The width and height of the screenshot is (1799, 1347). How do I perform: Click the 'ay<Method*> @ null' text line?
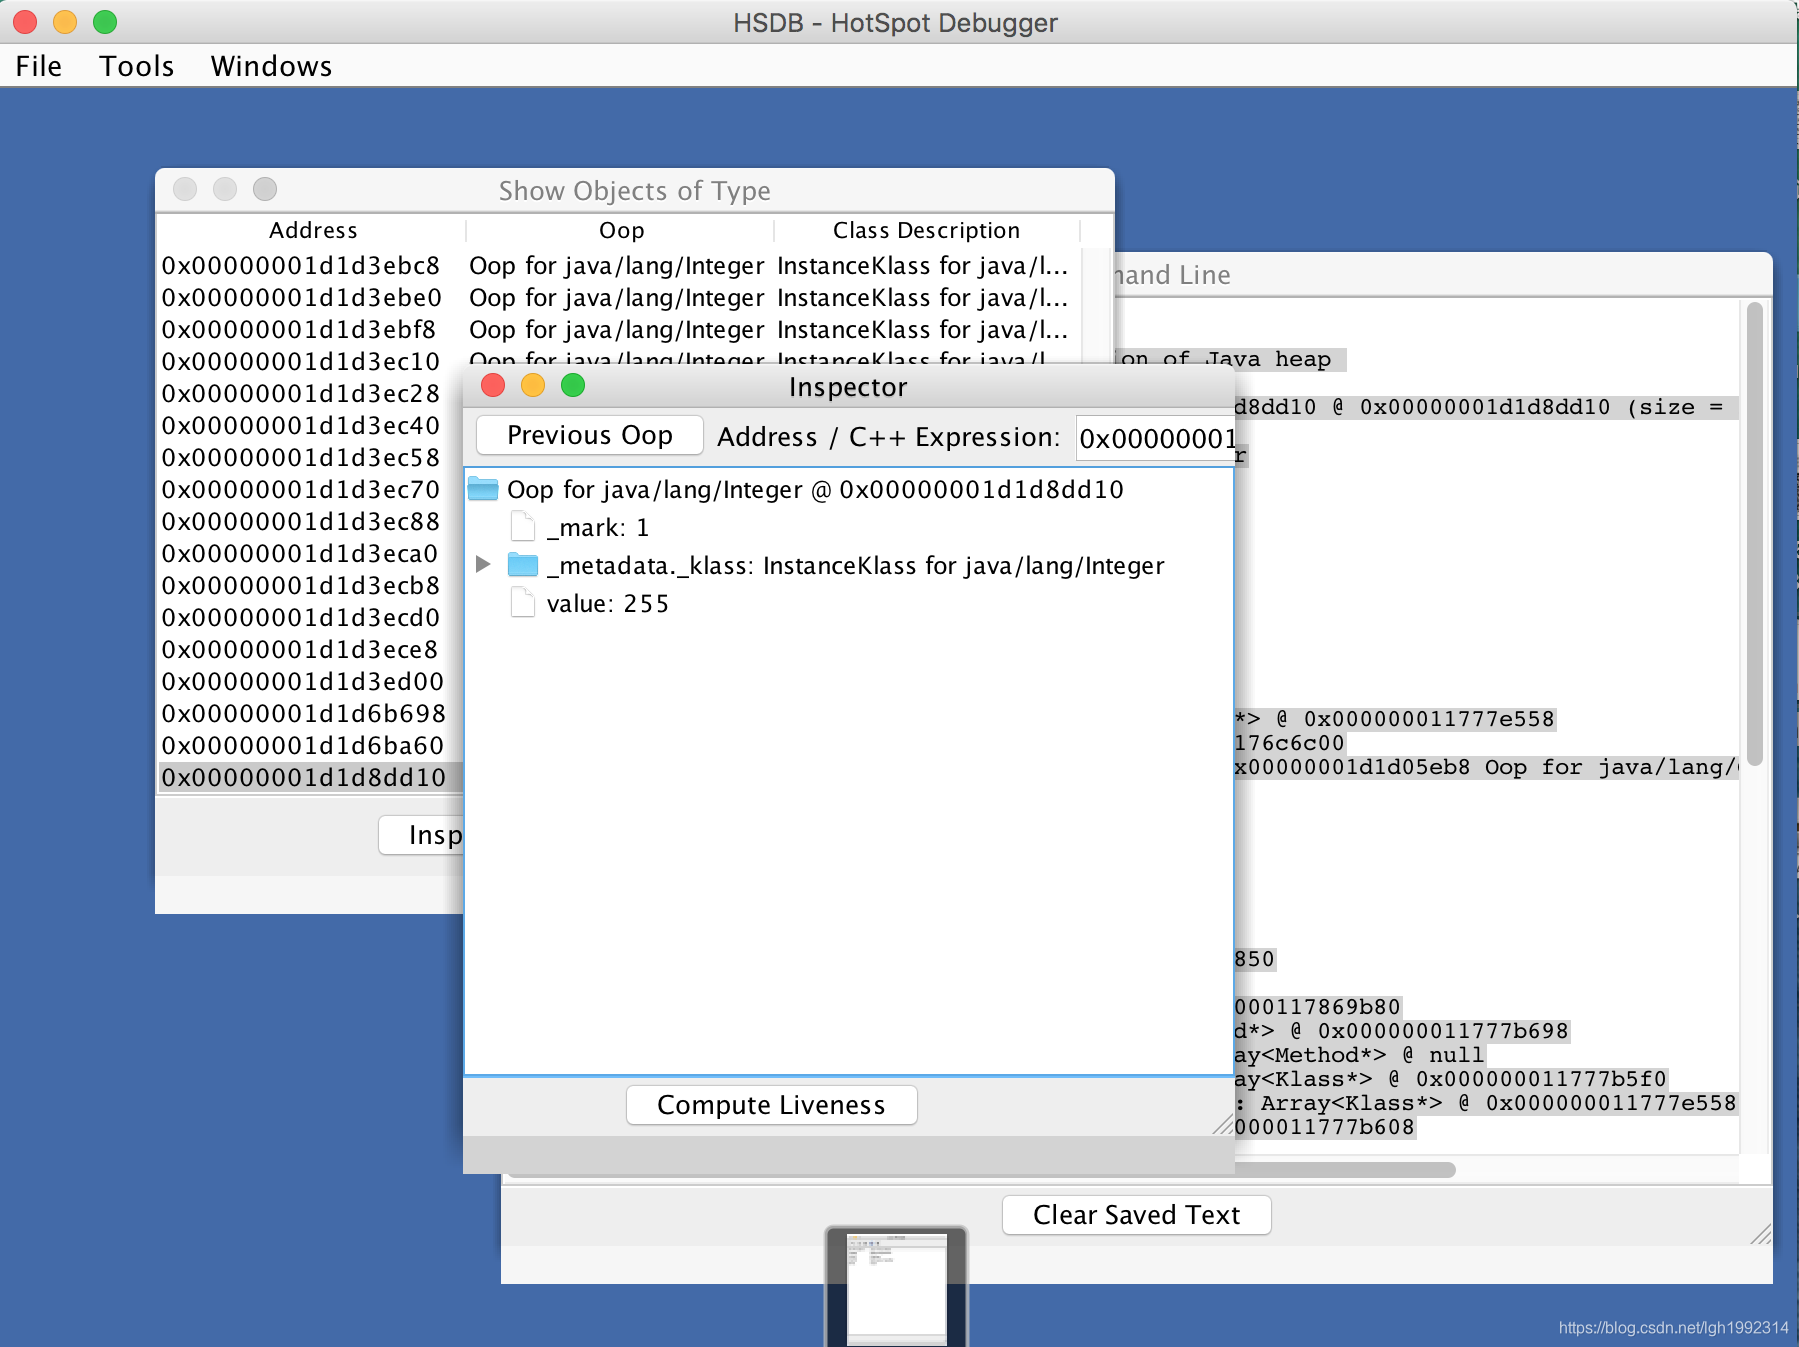click(1360, 1055)
